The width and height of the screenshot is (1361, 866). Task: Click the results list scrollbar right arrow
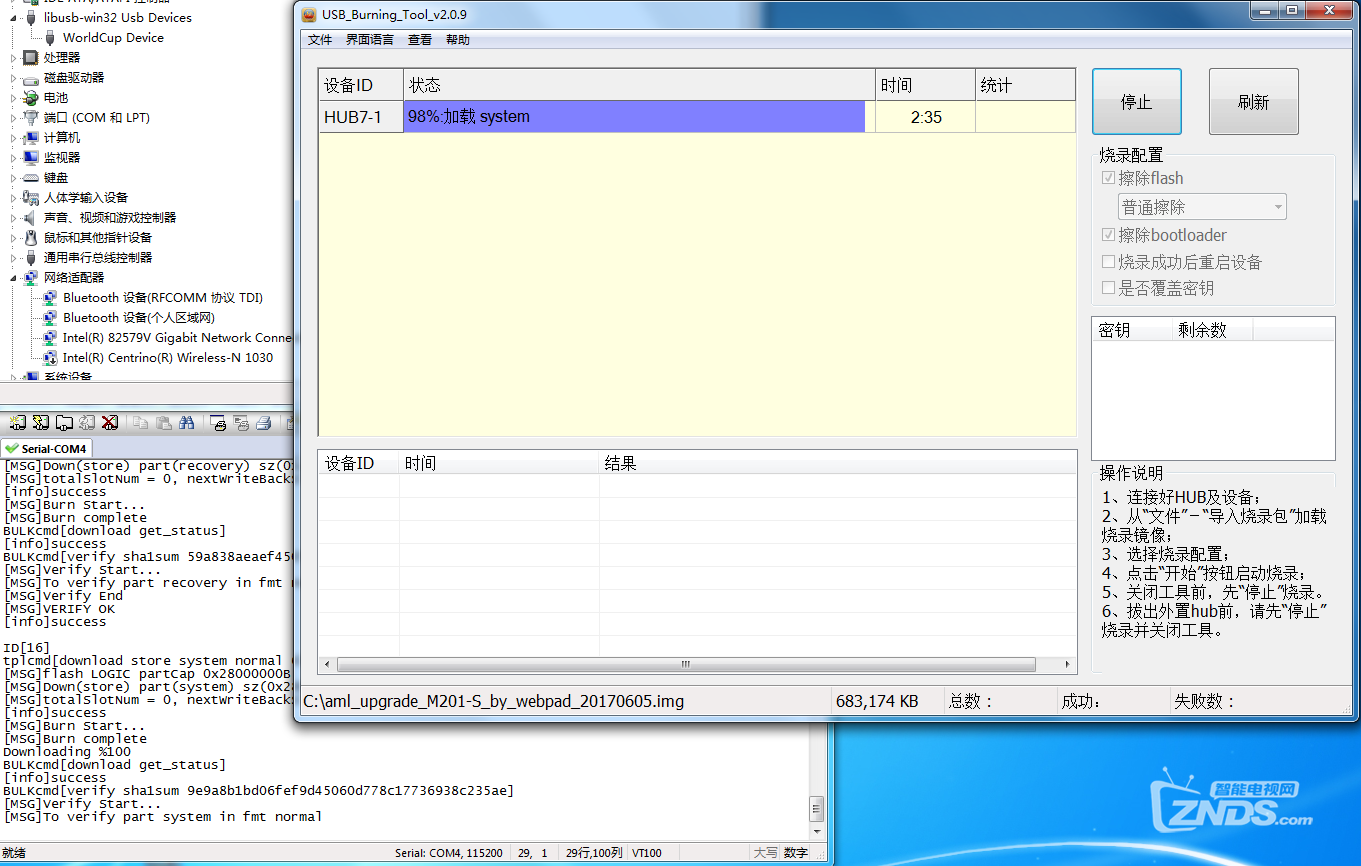pyautogui.click(x=1068, y=664)
